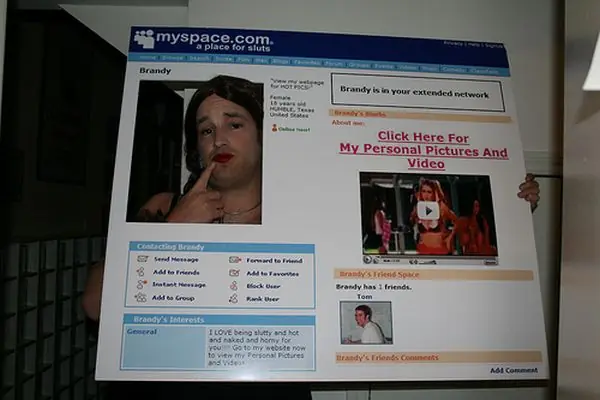Click the Send Message envelope icon

(x=142, y=259)
